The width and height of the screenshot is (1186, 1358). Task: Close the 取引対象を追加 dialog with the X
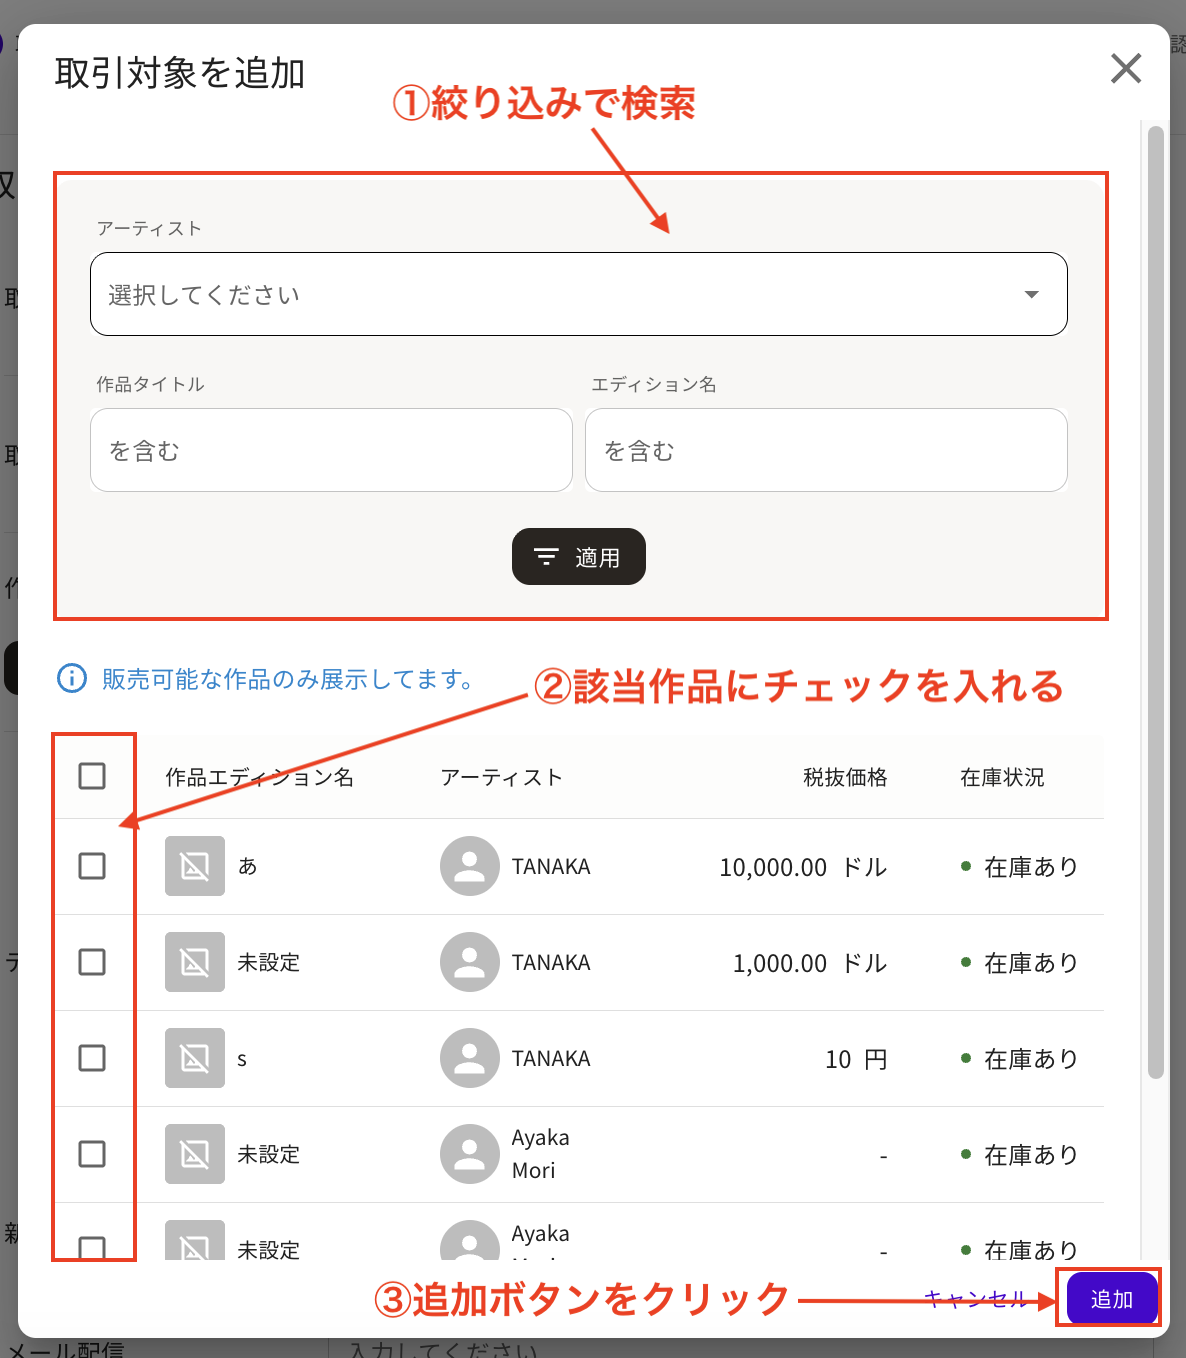point(1125,68)
